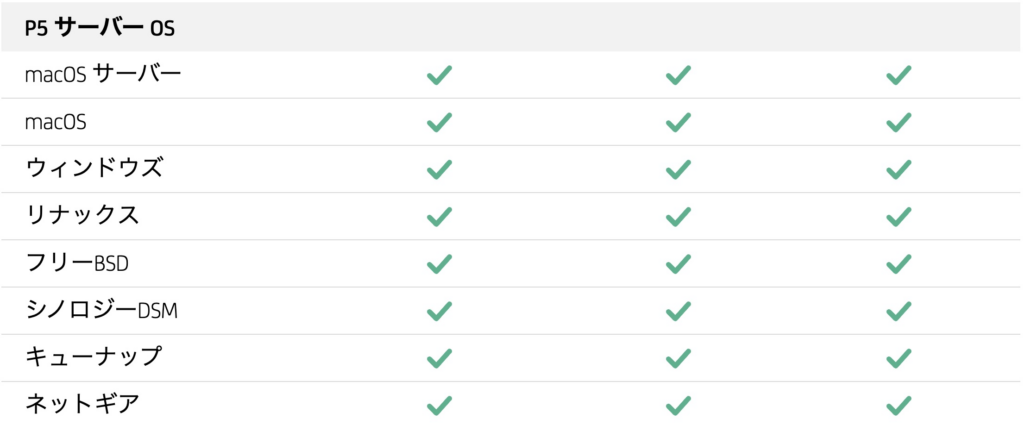
Task: Click the リナックス row label
Action: [x=82, y=215]
